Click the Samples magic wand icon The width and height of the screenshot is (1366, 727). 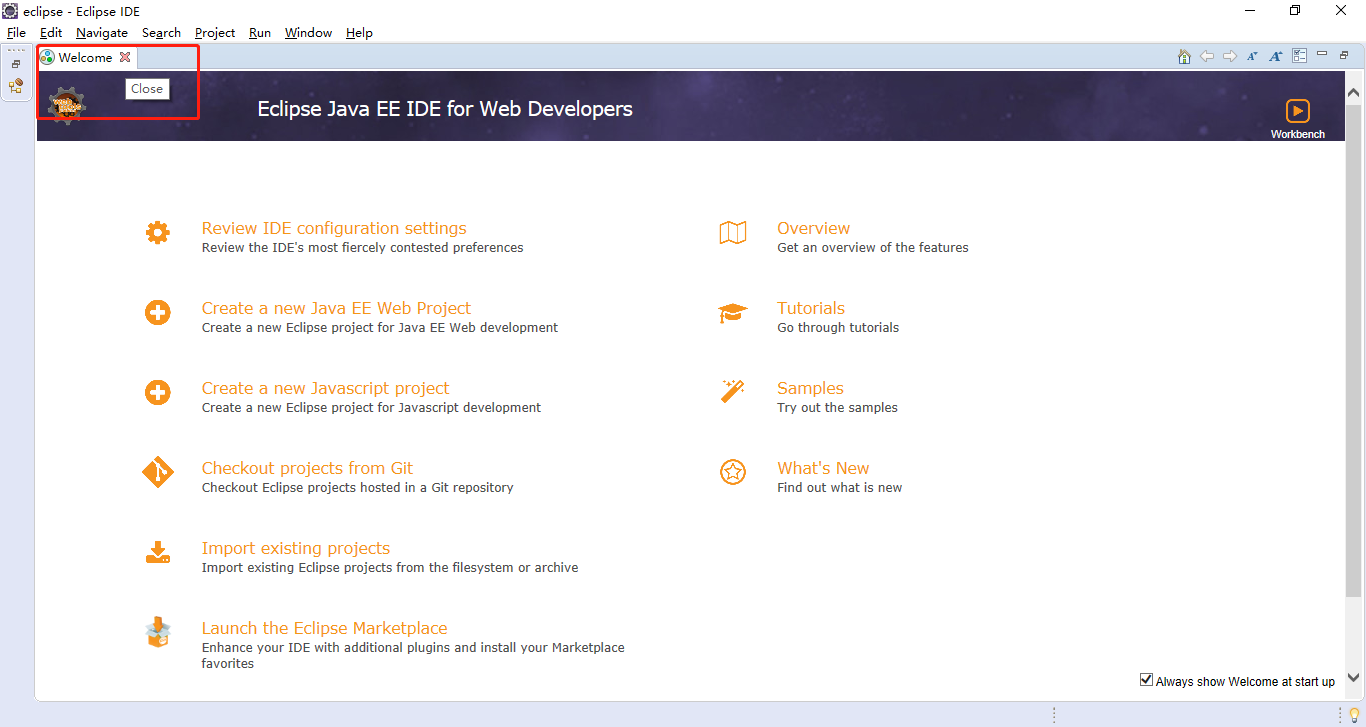[x=733, y=391]
